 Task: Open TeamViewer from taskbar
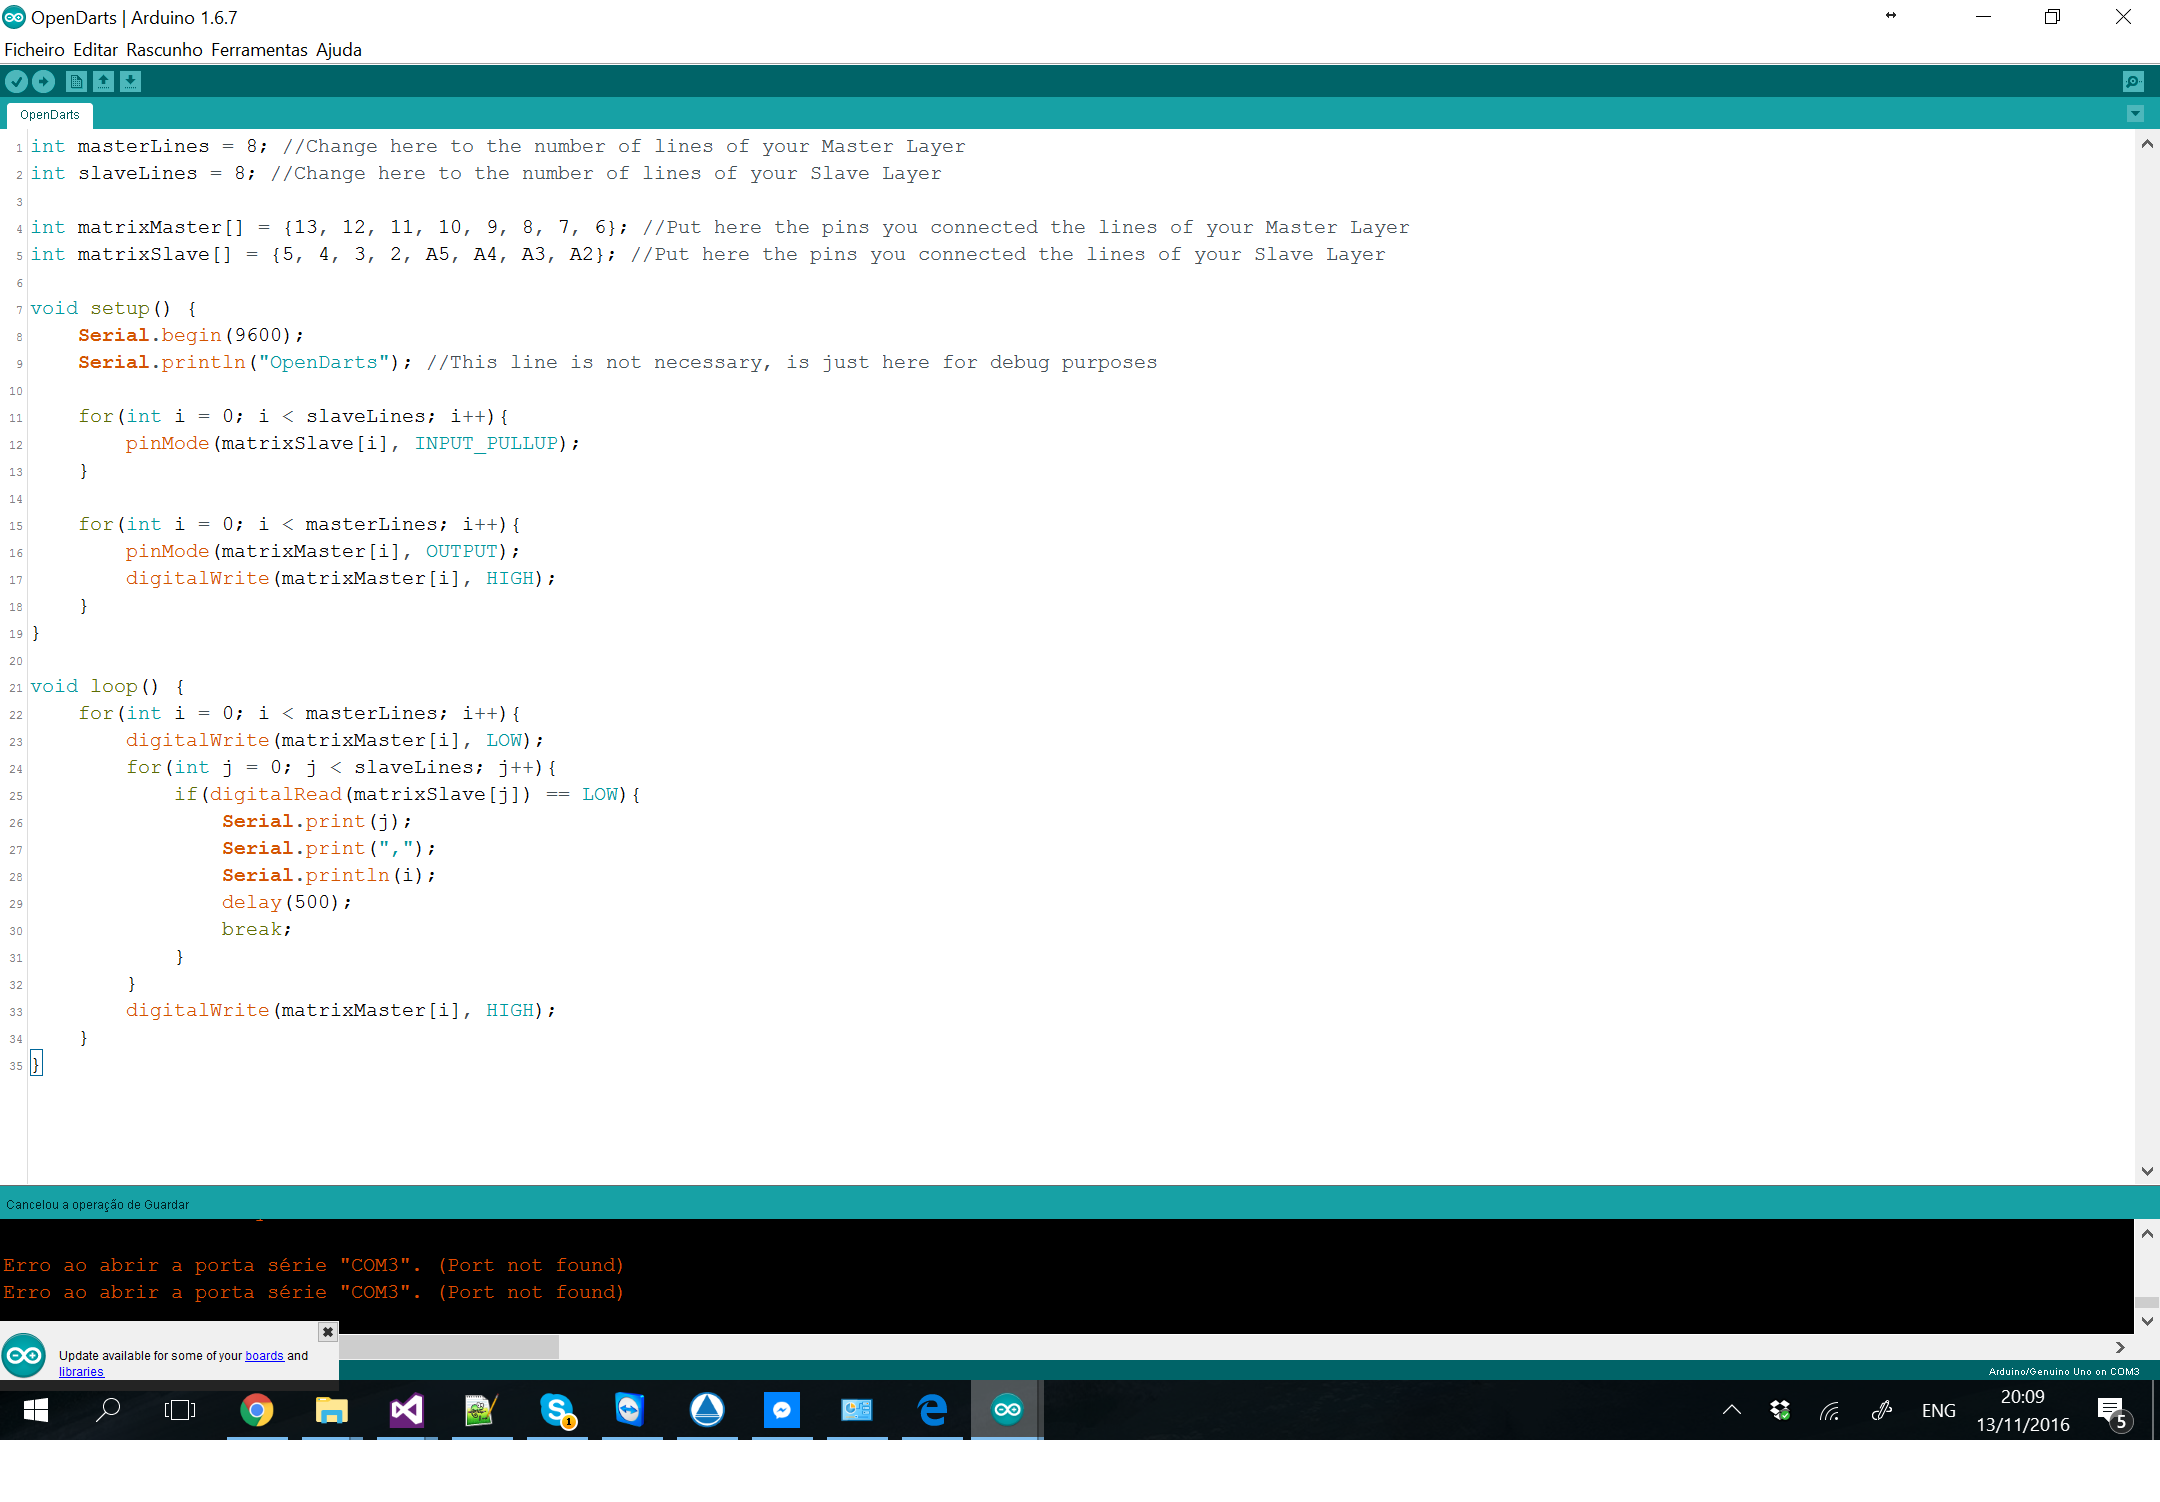pyautogui.click(x=632, y=1410)
